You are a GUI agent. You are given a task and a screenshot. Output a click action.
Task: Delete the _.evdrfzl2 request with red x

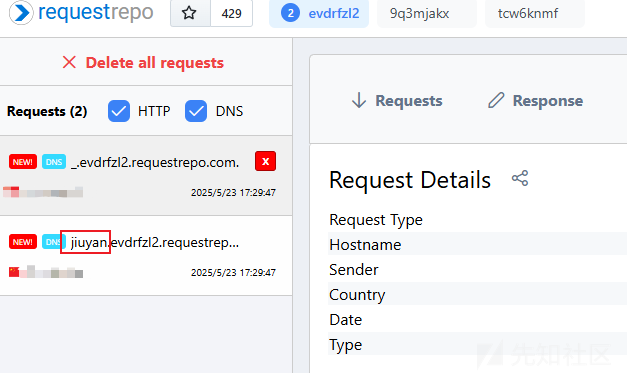(266, 162)
